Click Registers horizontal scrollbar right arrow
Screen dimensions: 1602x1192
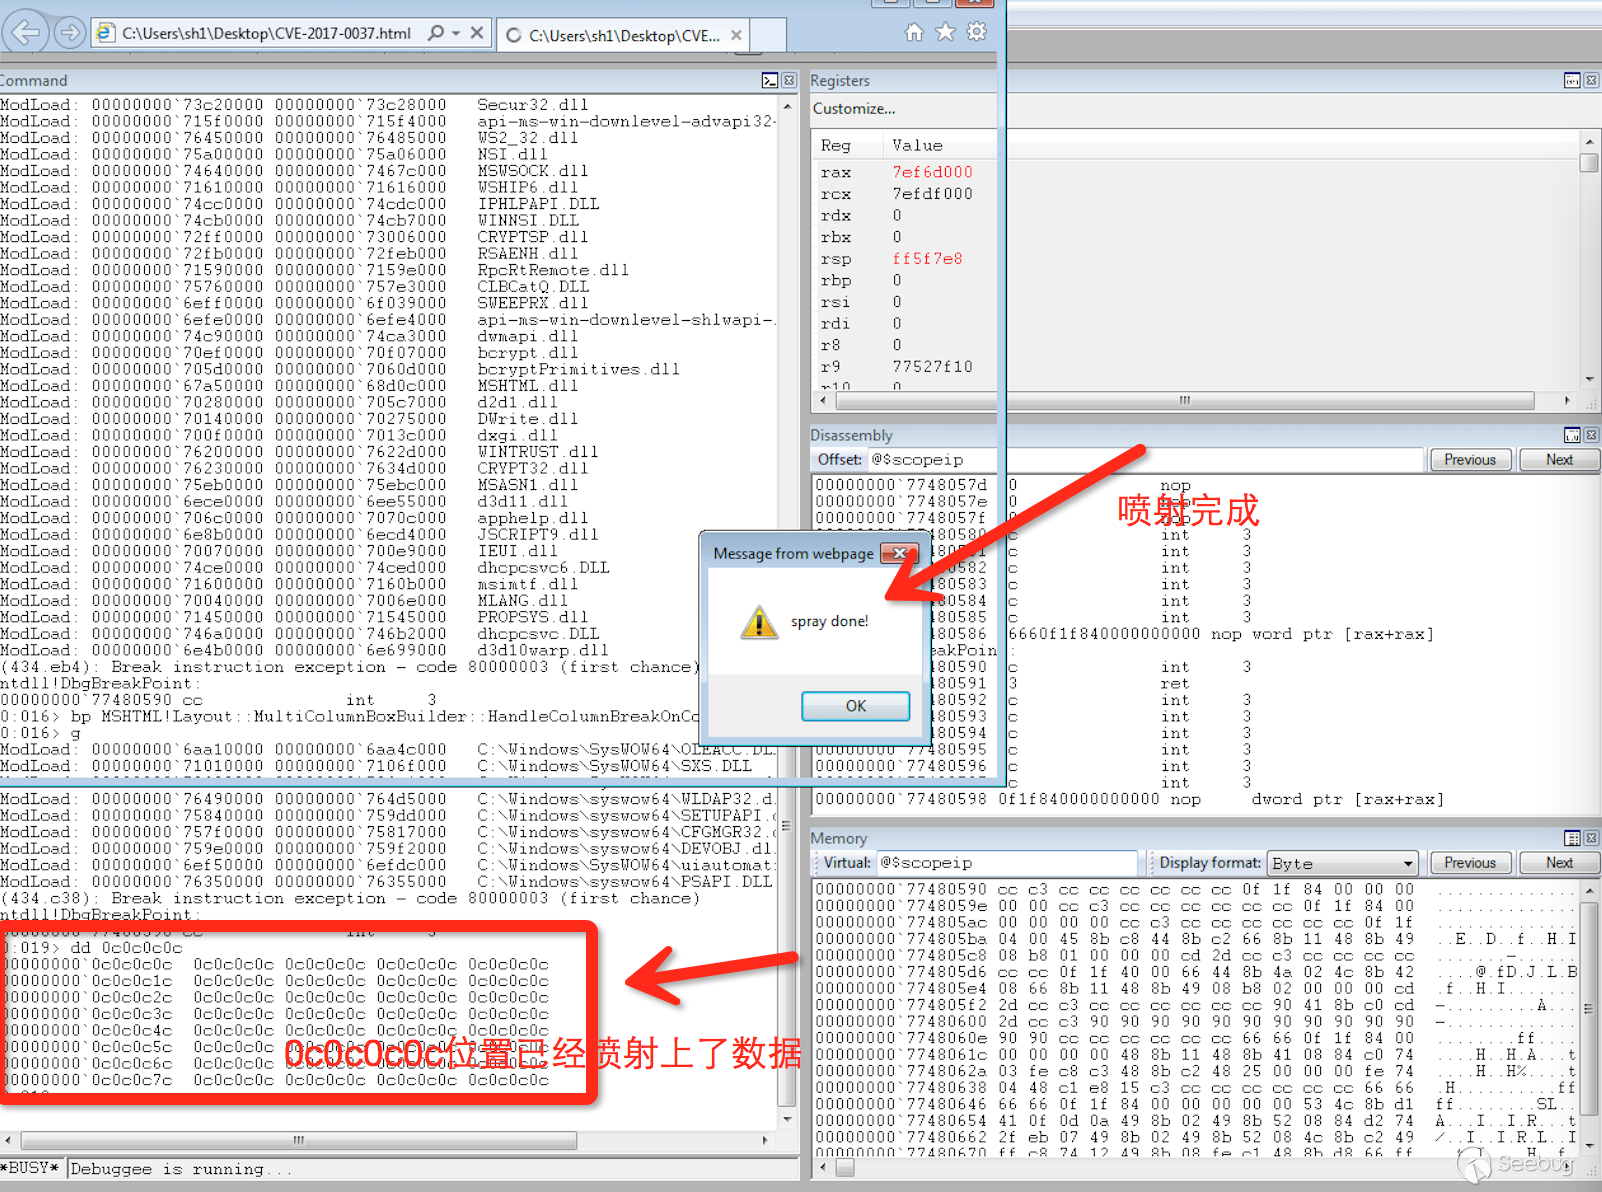[1567, 400]
